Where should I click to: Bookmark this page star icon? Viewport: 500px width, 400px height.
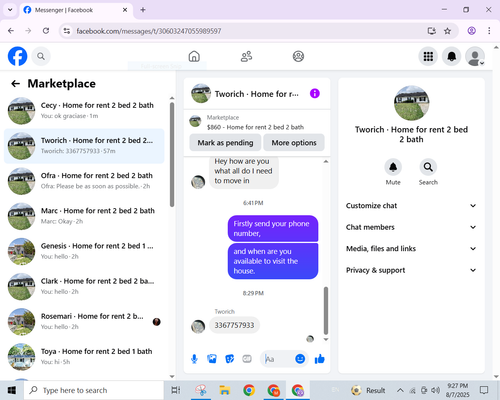coord(447,31)
